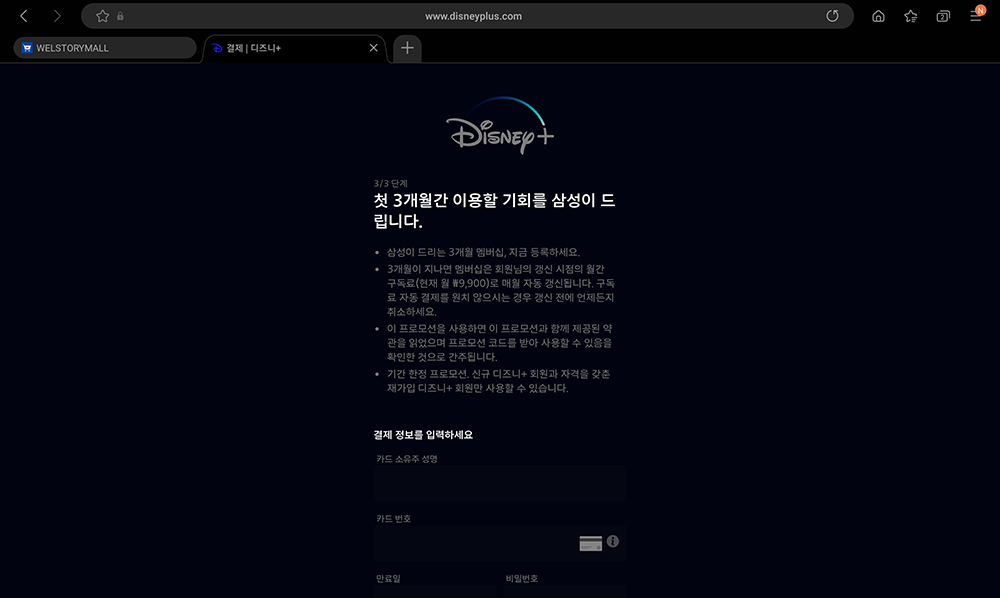Click the credit card icon in card number field

coord(591,543)
